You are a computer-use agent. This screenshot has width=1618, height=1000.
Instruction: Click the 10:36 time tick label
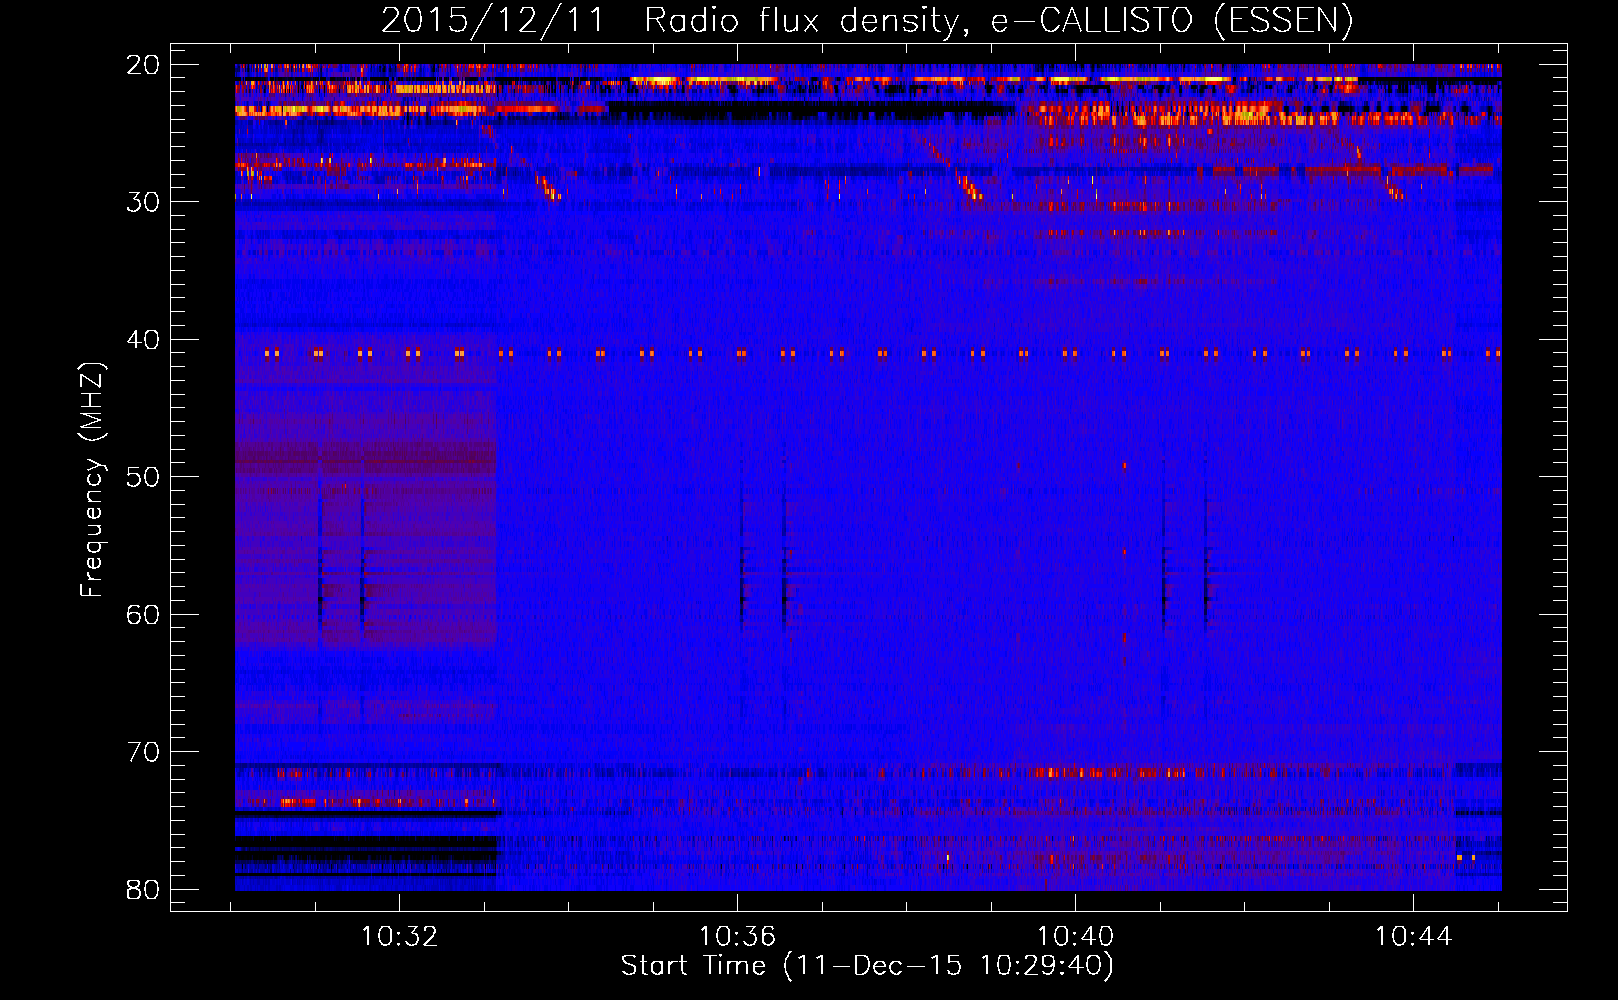[737, 937]
